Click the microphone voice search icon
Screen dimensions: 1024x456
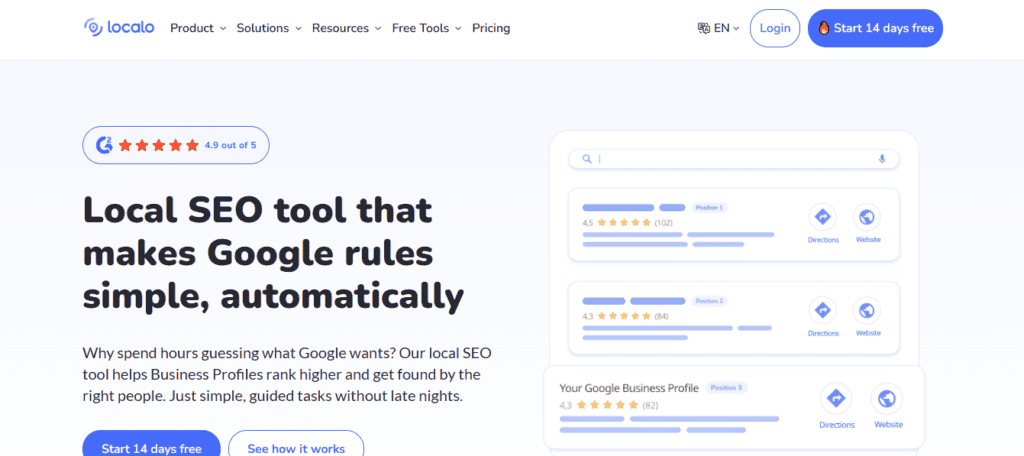pos(882,159)
